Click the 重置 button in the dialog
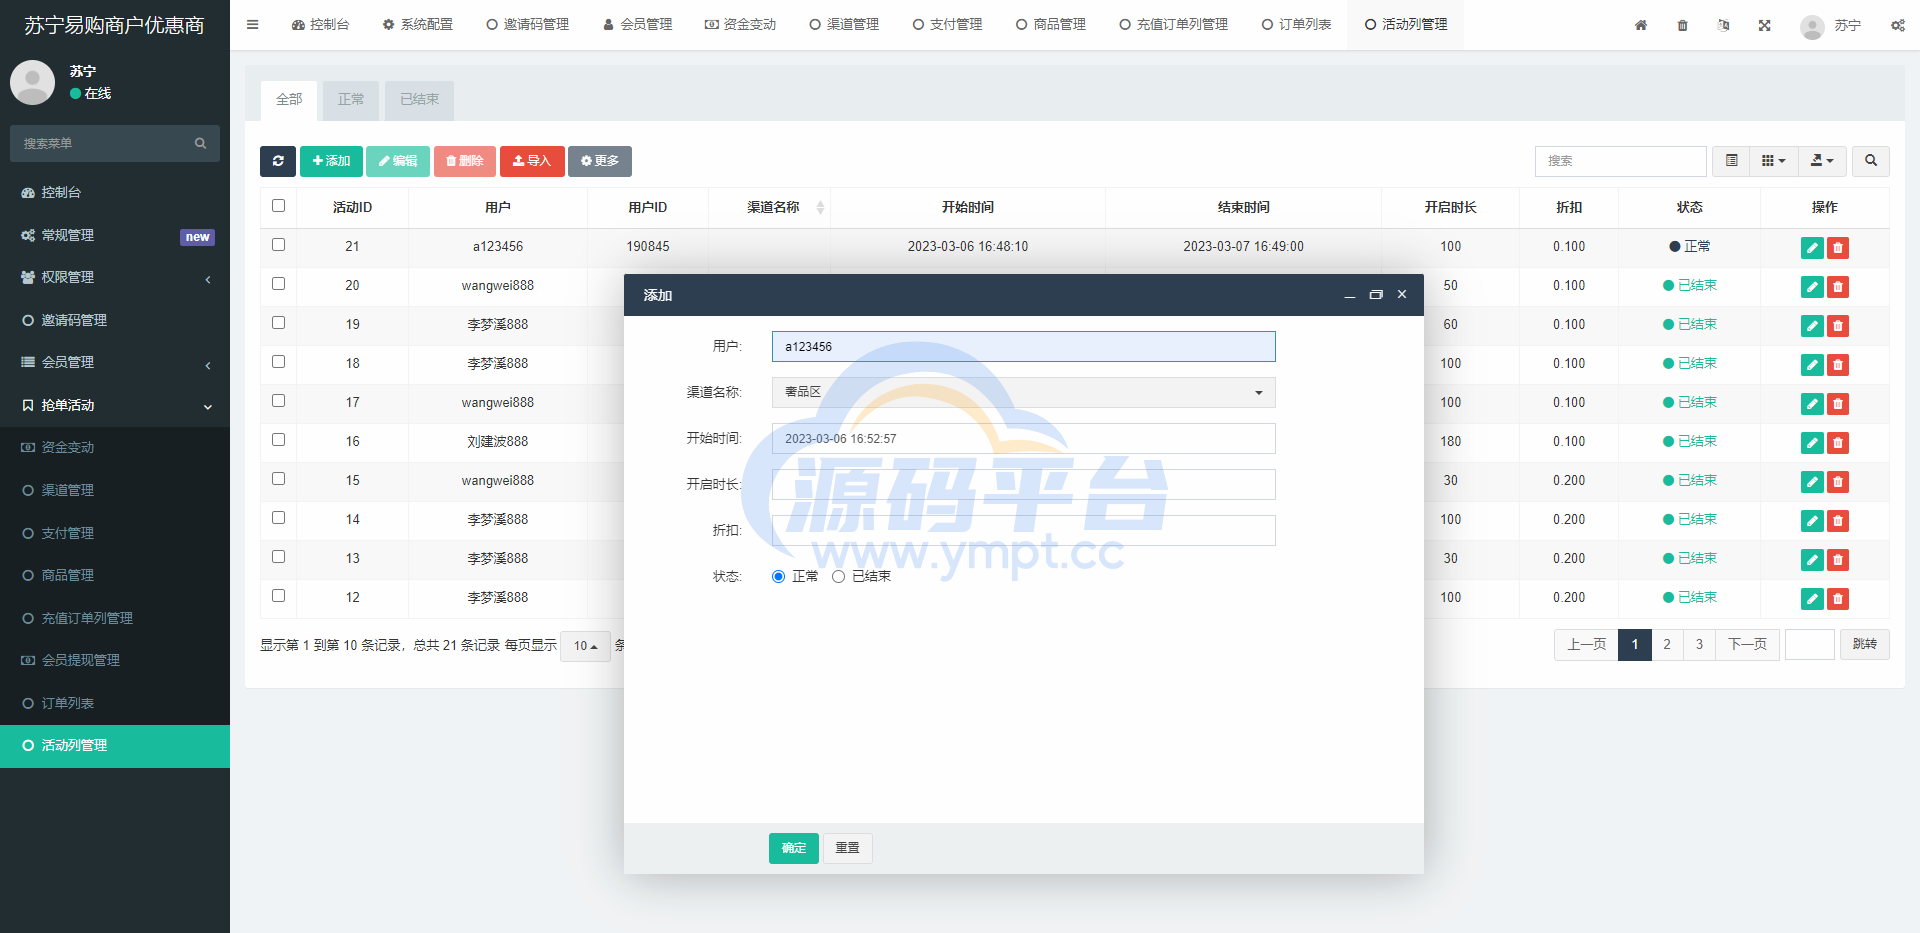The height and width of the screenshot is (933, 1920). tap(847, 848)
